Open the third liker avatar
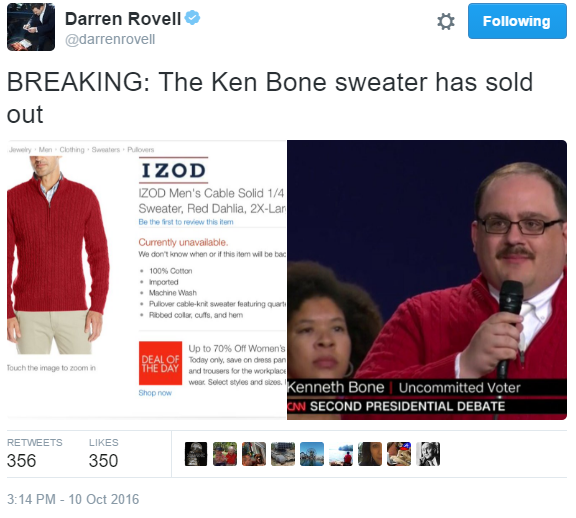This screenshot has width=576, height=518. point(254,454)
